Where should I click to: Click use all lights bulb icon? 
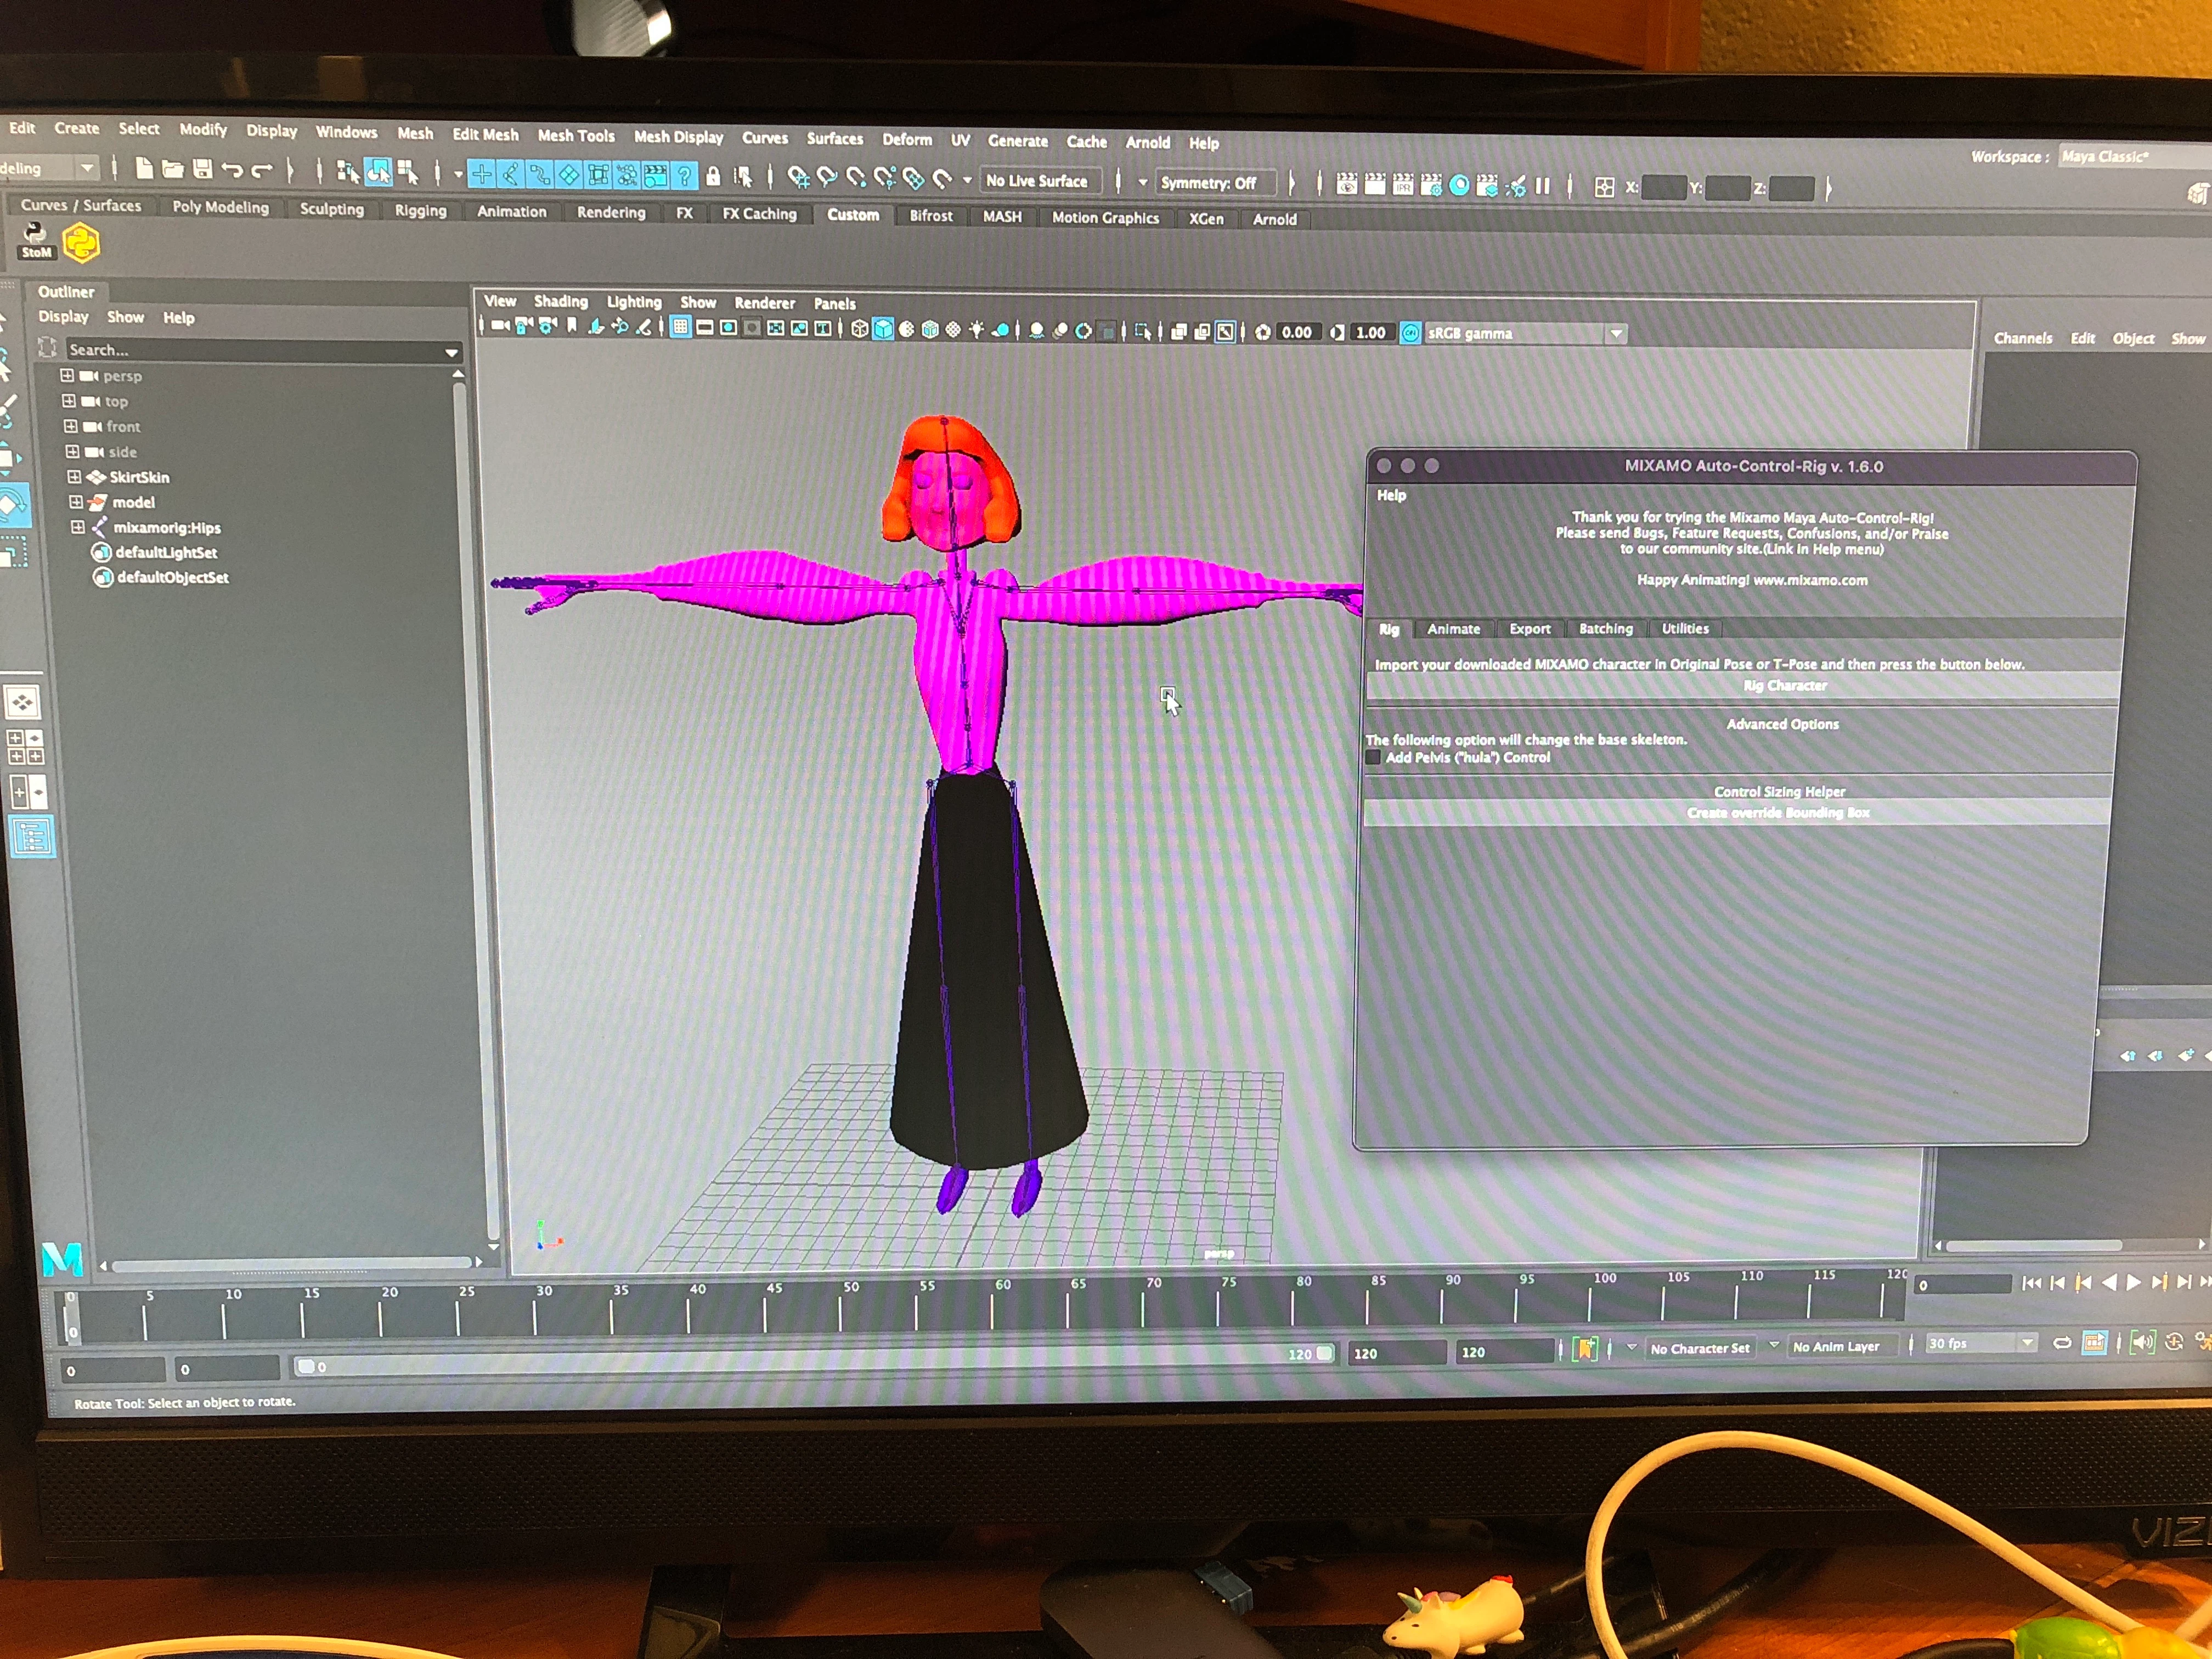pos(976,330)
